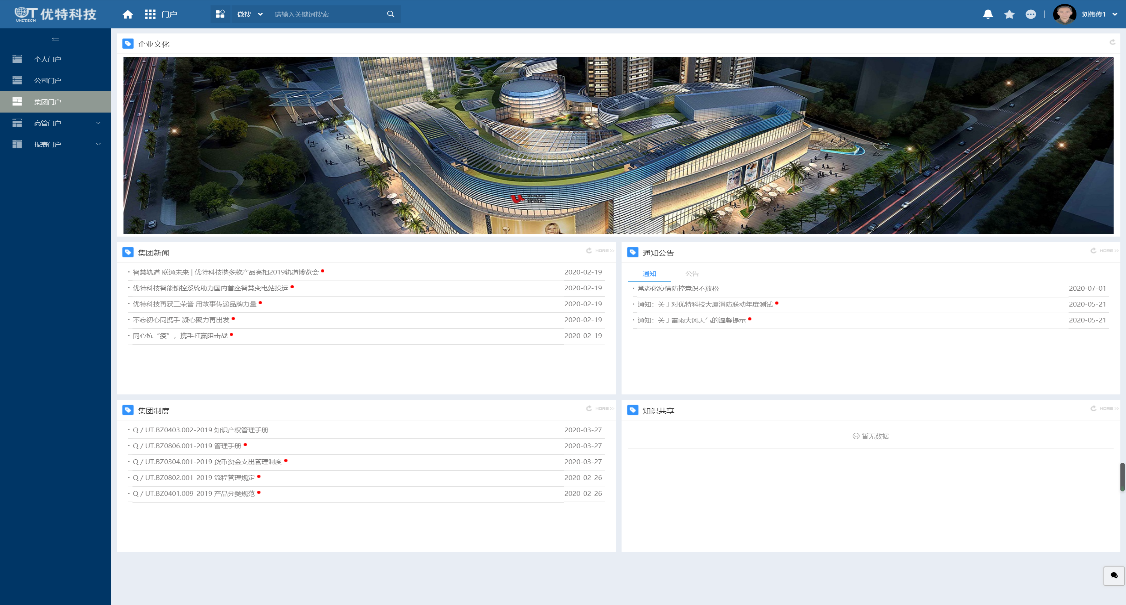Click the page's vertical scrollbar thumb
The width and height of the screenshot is (1126, 605).
pos(1122,477)
